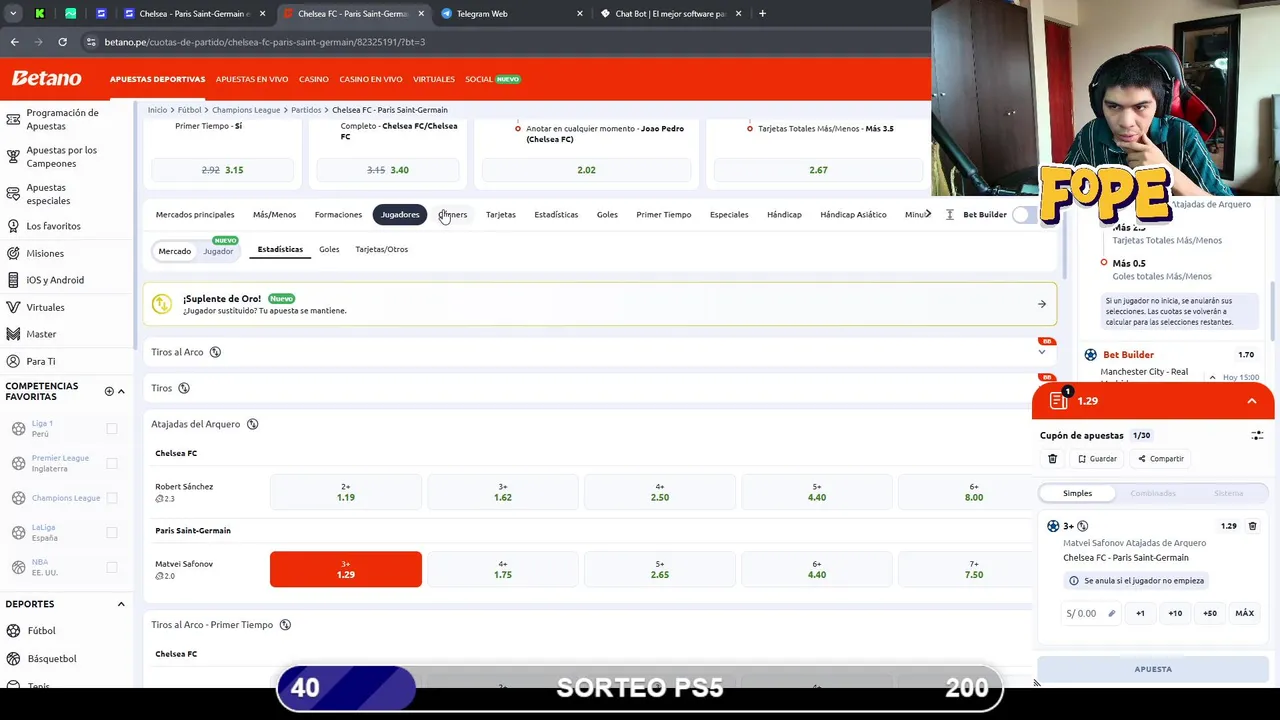This screenshot has height=720, width=1280.
Task: Add +10 to the stake
Action: [1175, 613]
